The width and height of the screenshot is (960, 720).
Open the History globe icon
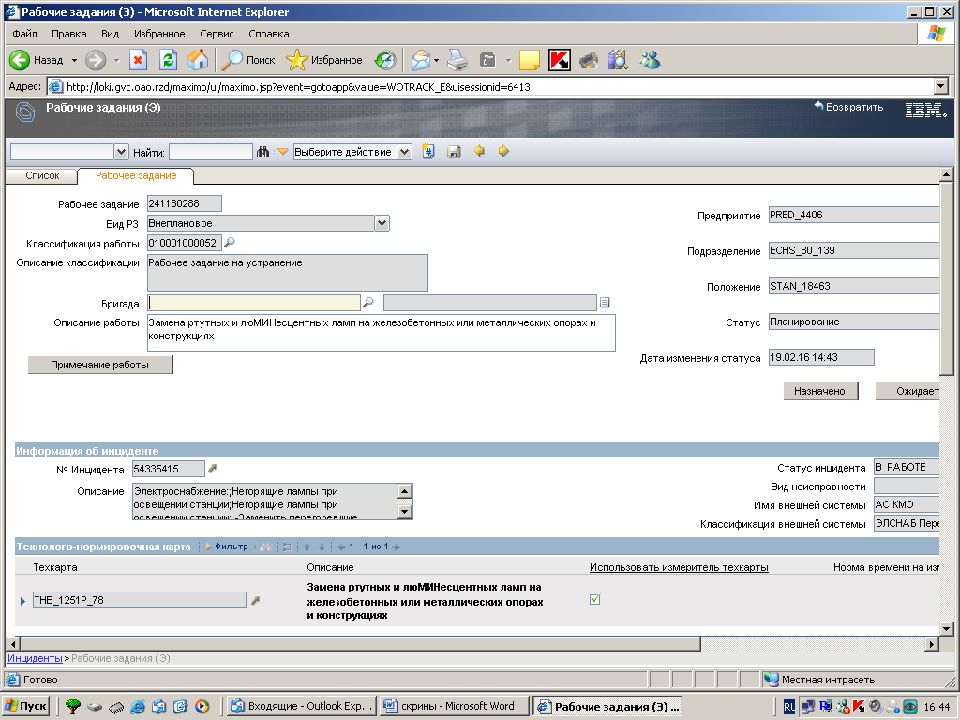pos(385,60)
